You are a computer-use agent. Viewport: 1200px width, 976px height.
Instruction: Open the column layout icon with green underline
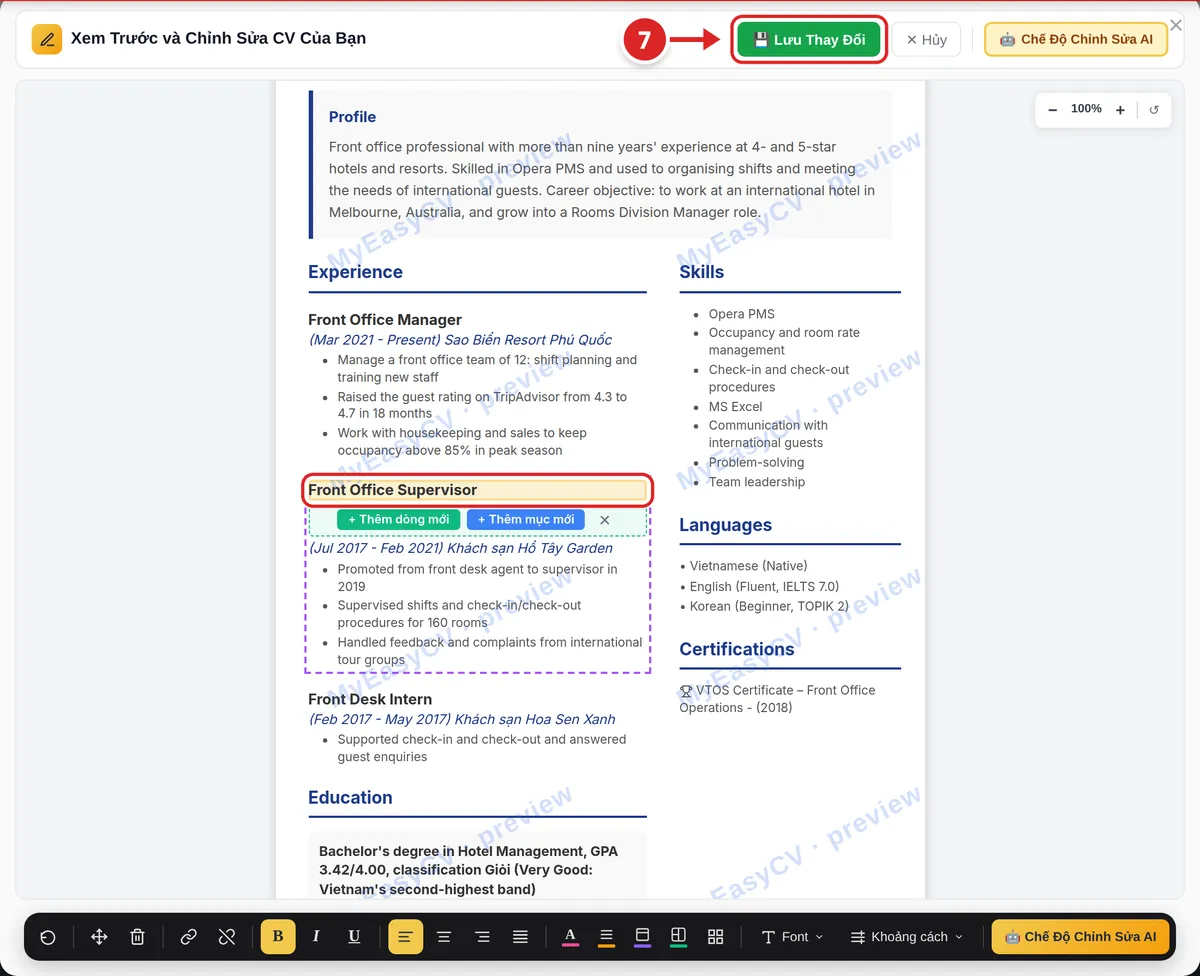click(x=678, y=937)
